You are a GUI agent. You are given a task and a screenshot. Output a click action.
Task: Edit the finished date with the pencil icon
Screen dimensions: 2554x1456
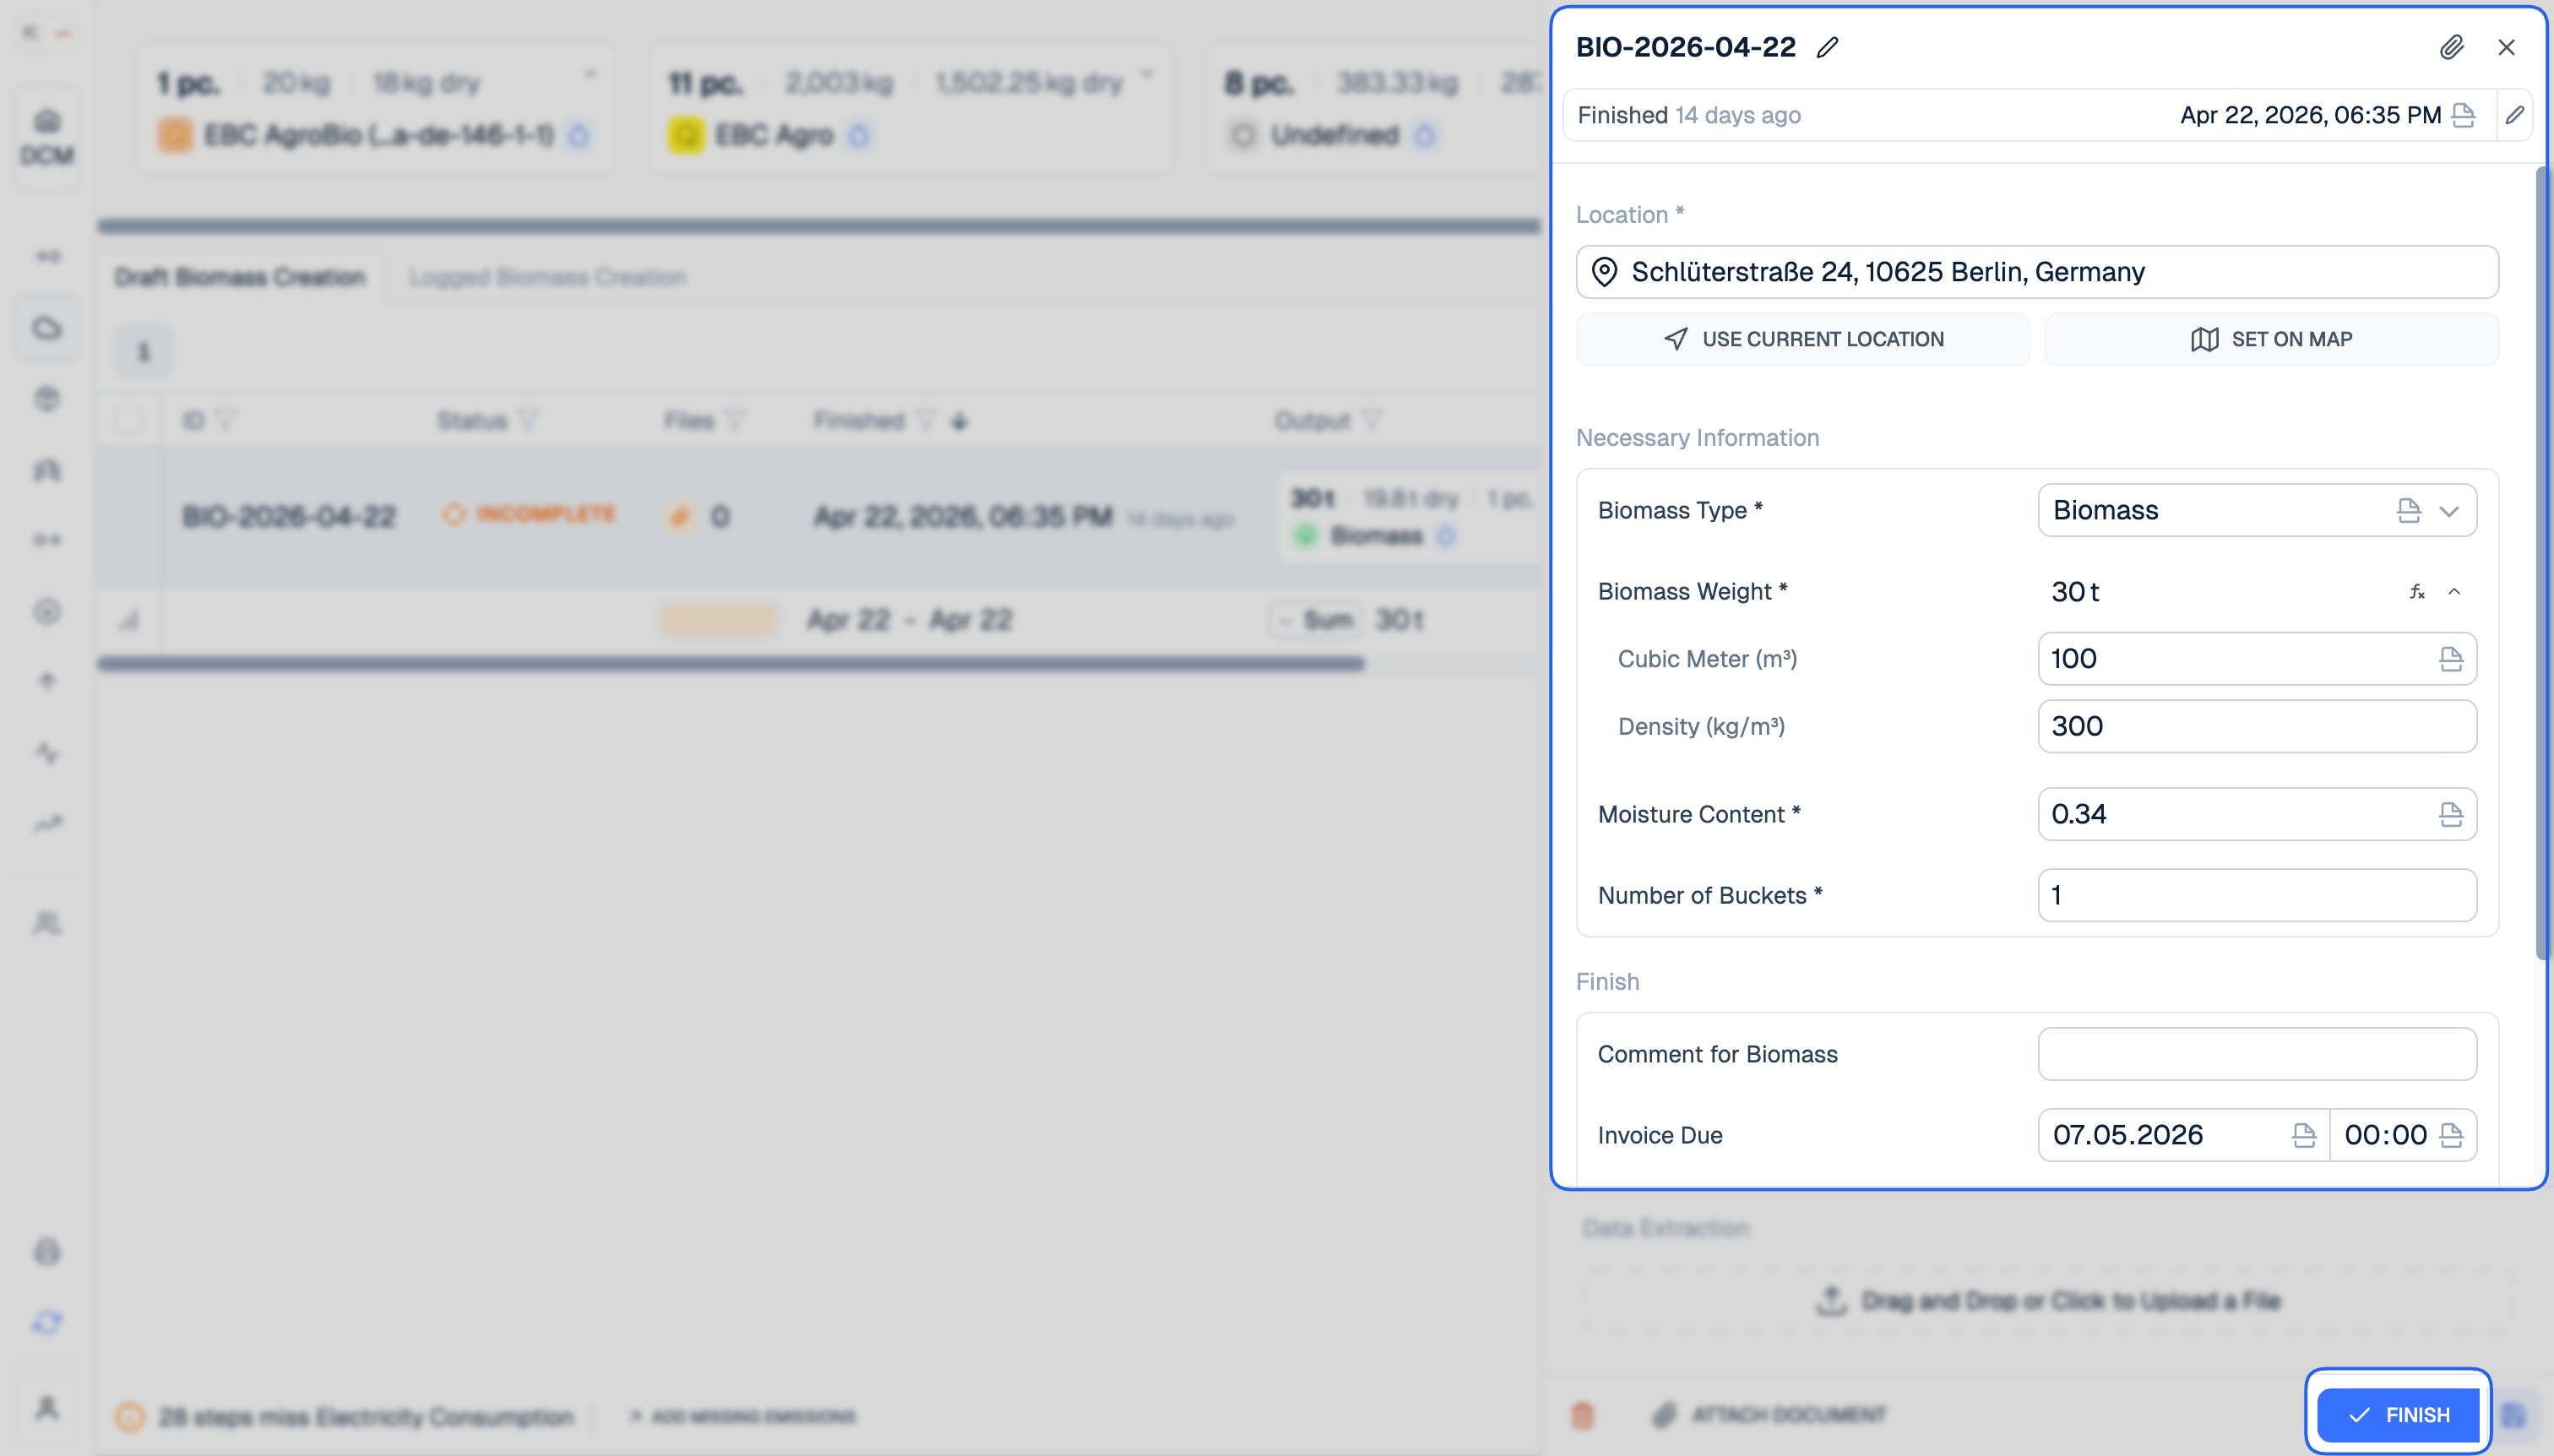pos(2514,115)
